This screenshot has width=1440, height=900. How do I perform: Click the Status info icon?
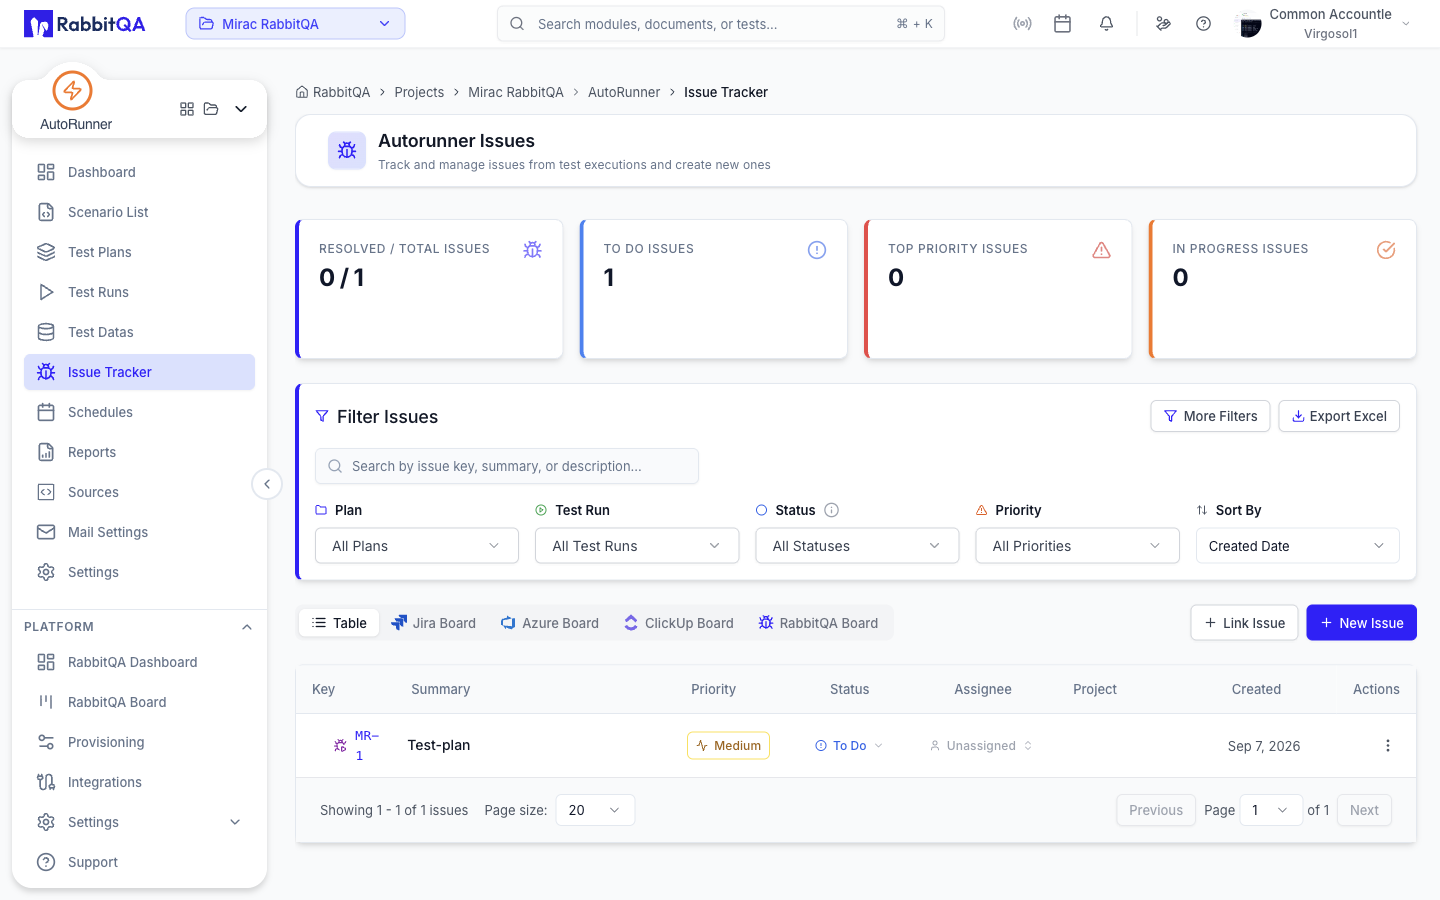pyautogui.click(x=831, y=510)
